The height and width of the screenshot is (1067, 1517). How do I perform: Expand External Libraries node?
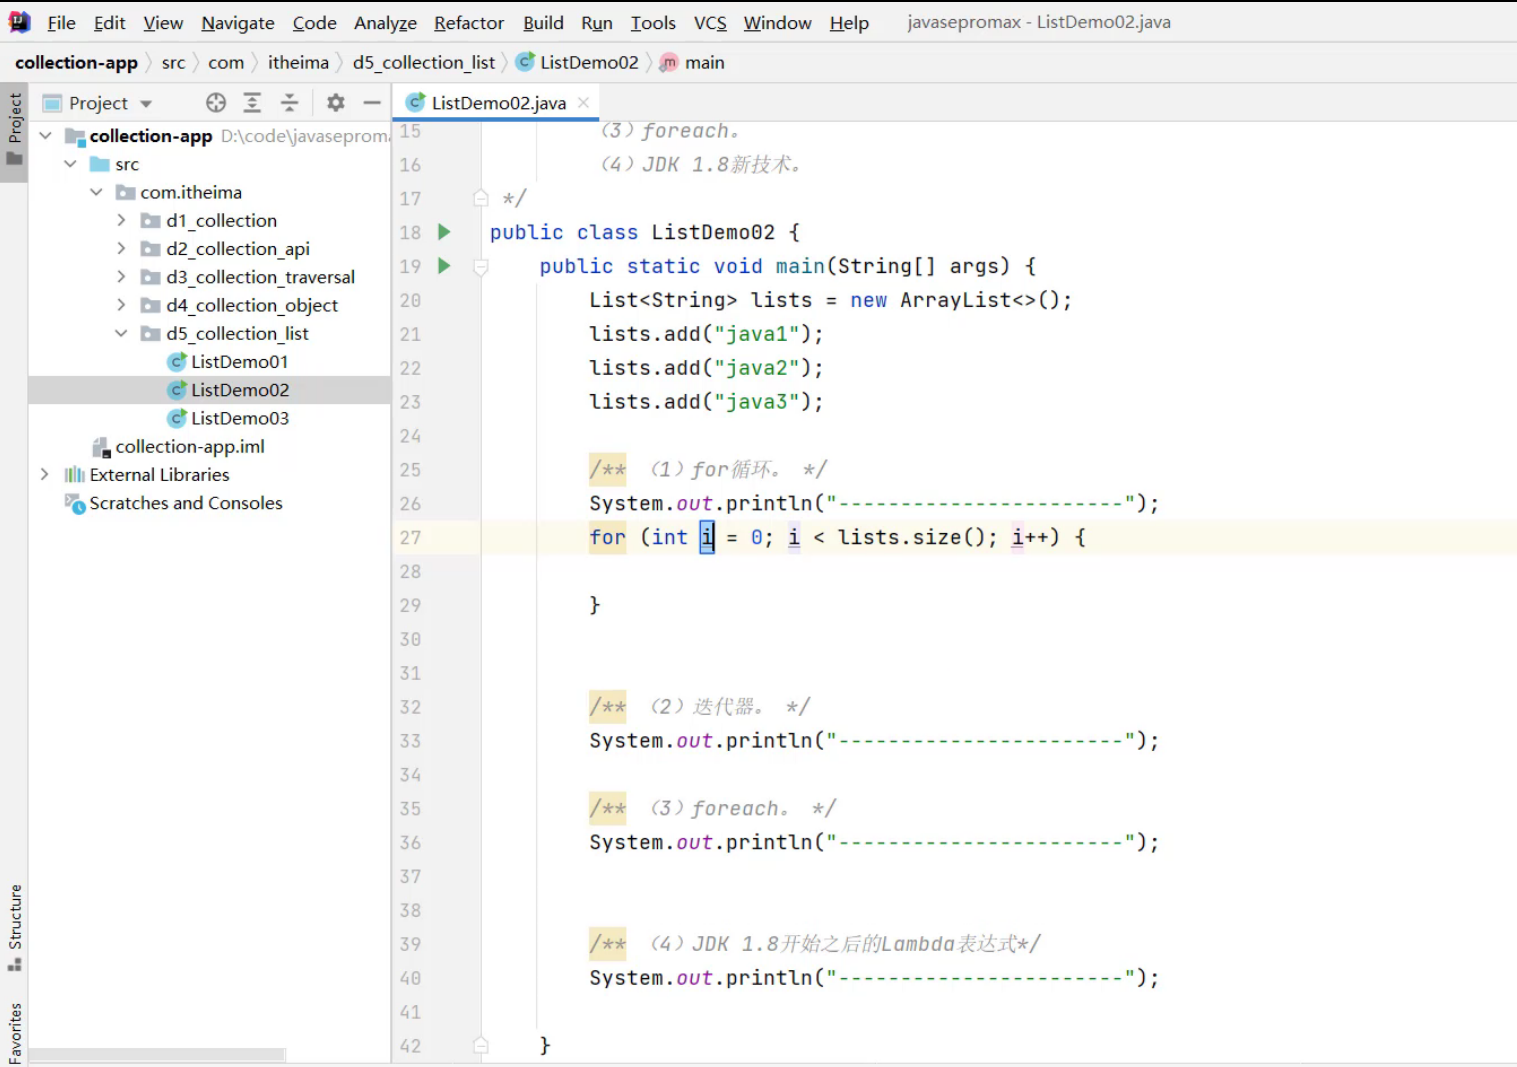44,474
